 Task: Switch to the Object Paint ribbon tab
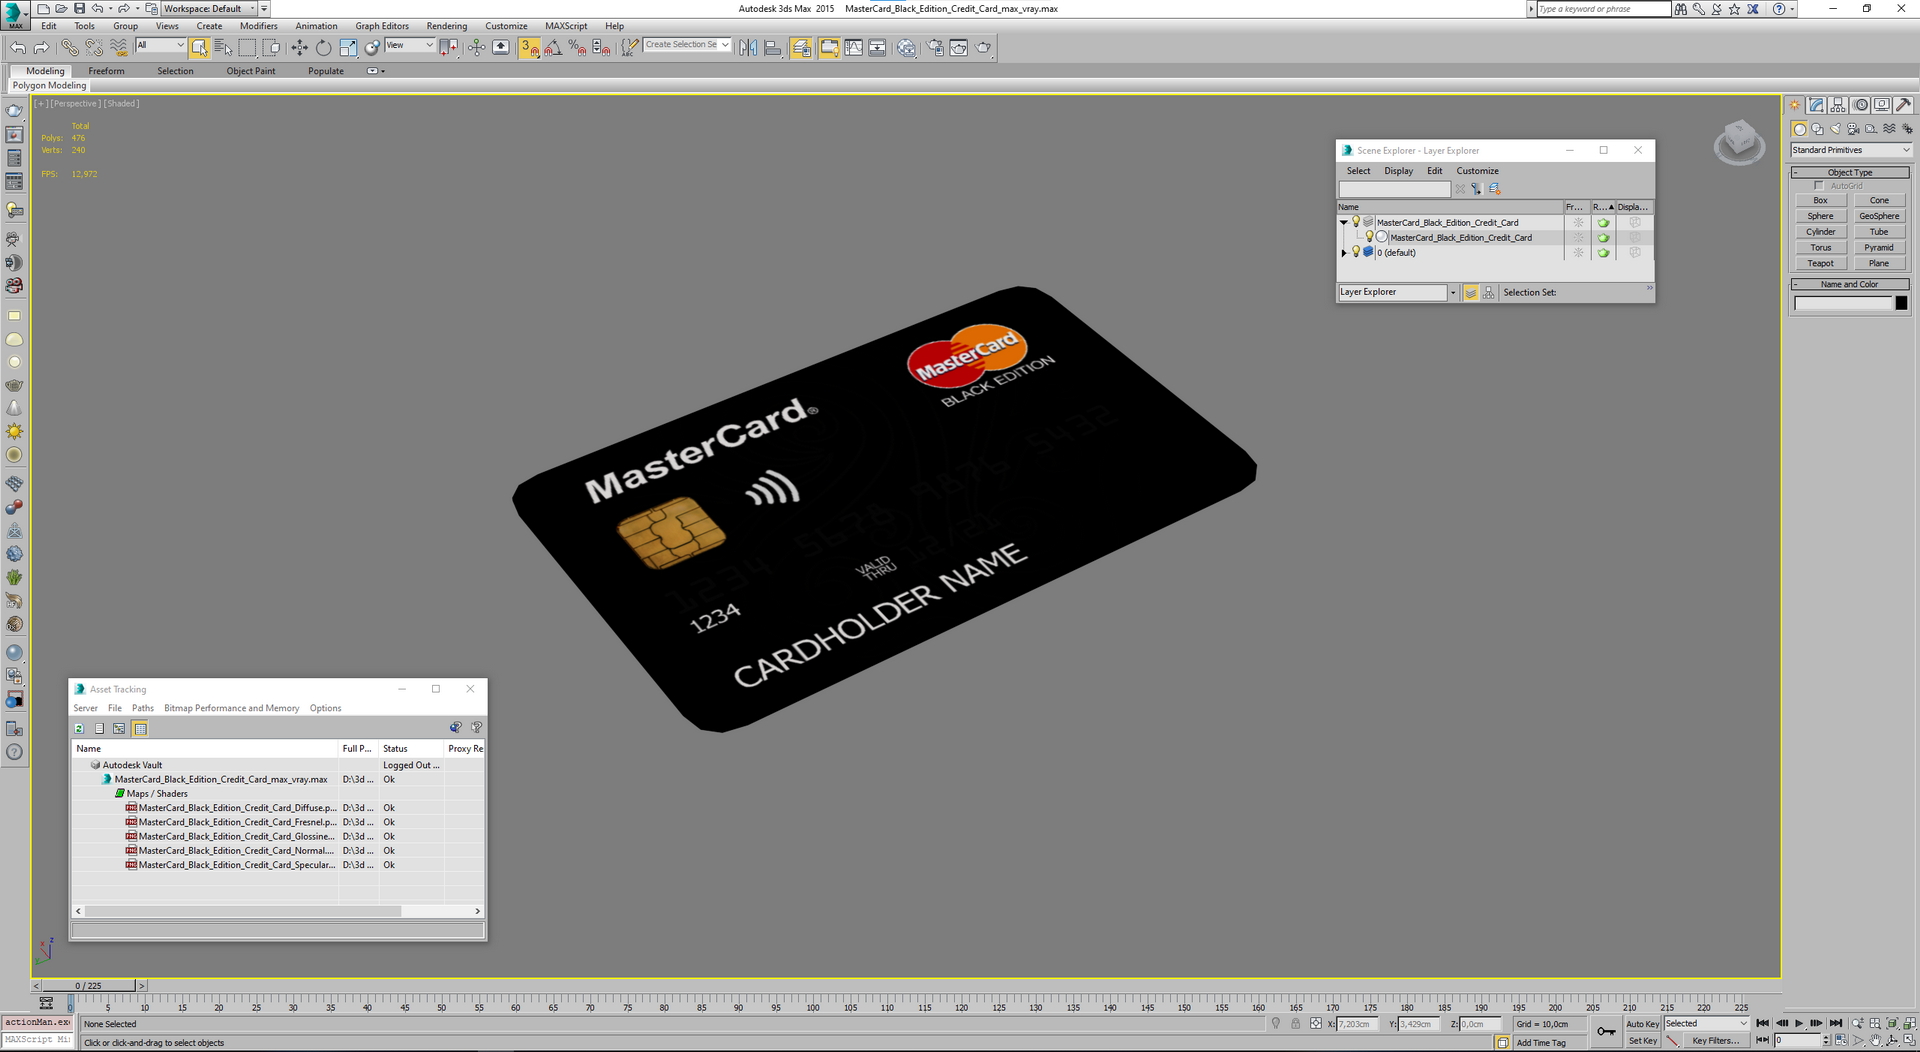pyautogui.click(x=251, y=71)
